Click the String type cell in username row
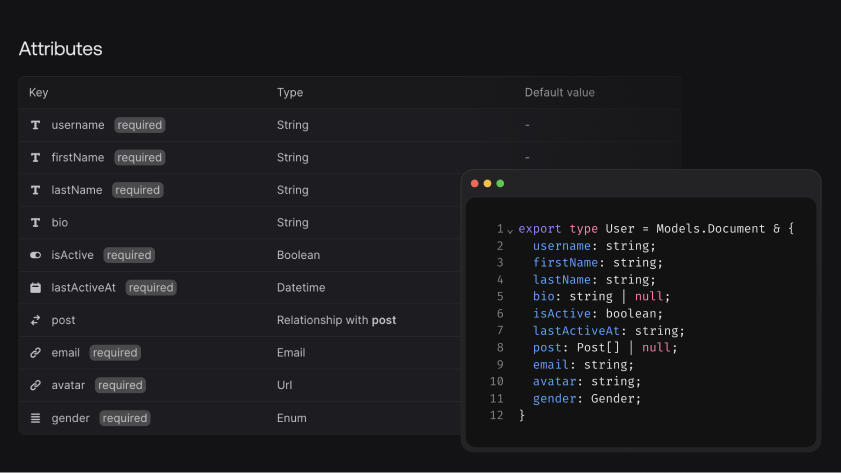The image size is (841, 473). (292, 125)
